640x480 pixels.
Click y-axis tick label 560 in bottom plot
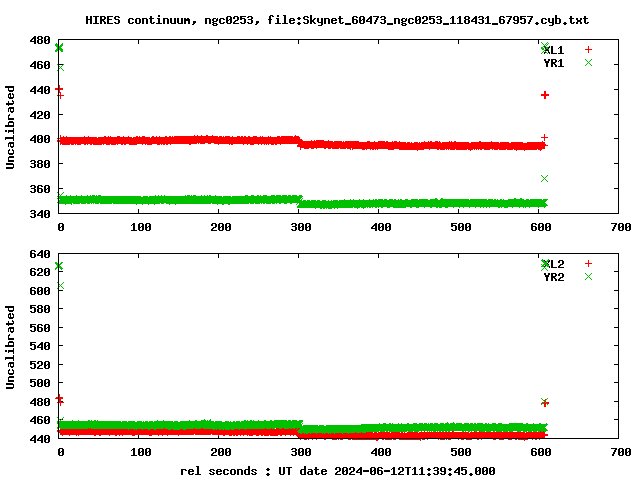pyautogui.click(x=40, y=328)
